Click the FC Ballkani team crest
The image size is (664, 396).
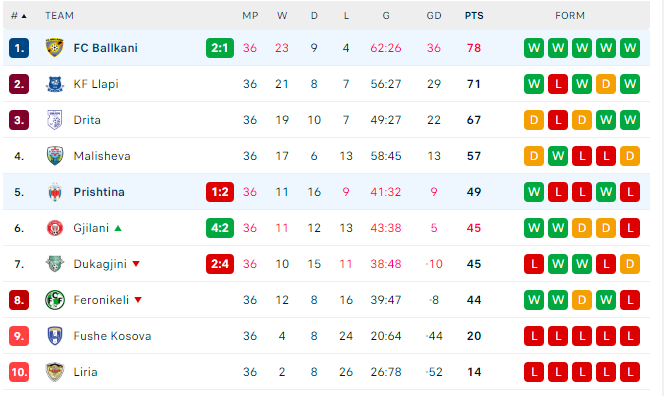tap(55, 47)
